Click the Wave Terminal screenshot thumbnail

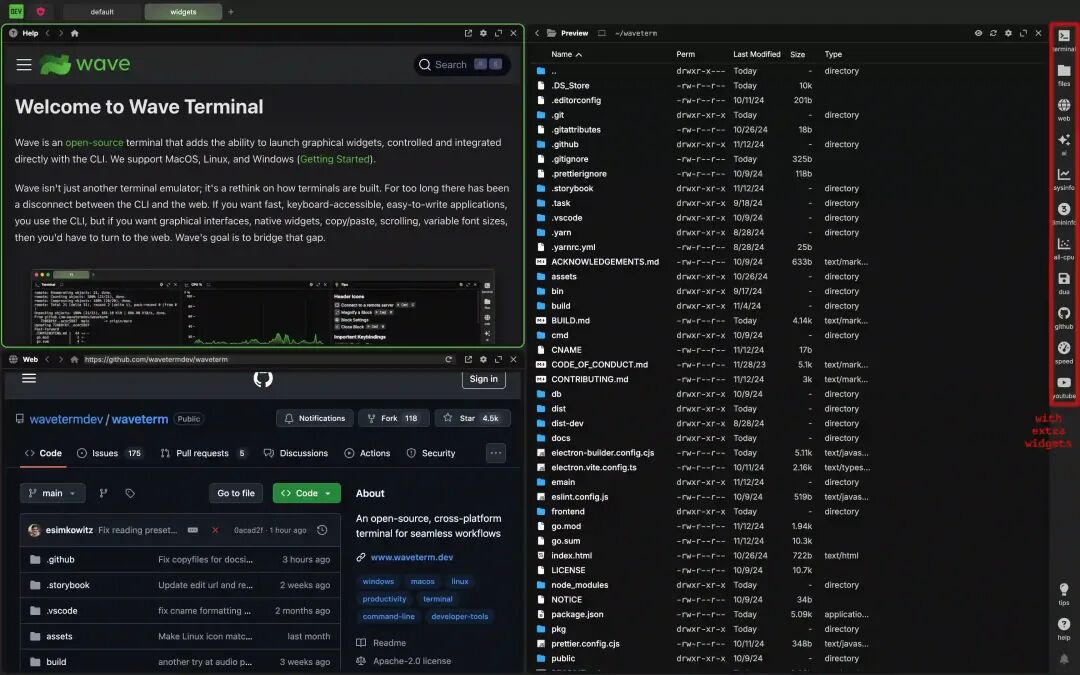tap(263, 308)
